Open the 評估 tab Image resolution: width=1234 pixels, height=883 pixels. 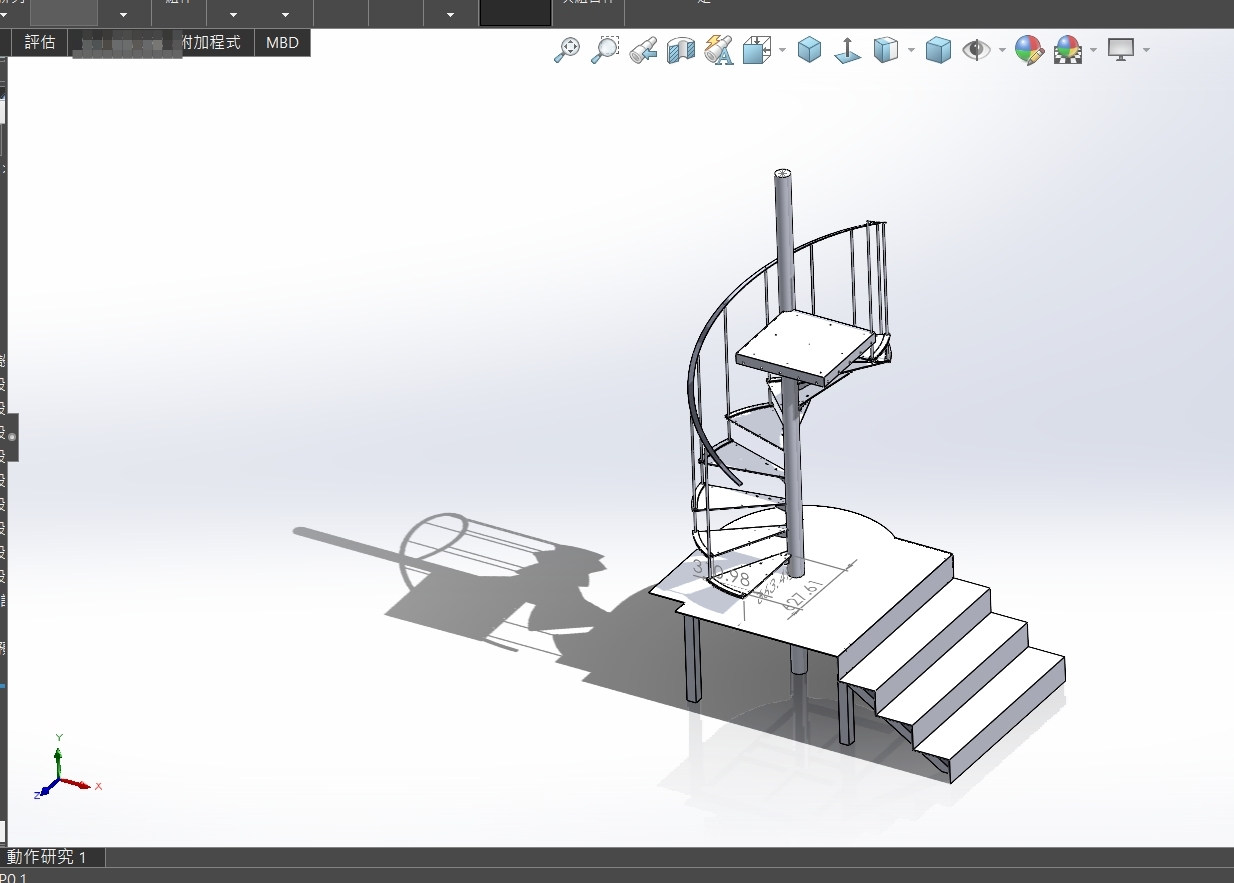click(40, 43)
